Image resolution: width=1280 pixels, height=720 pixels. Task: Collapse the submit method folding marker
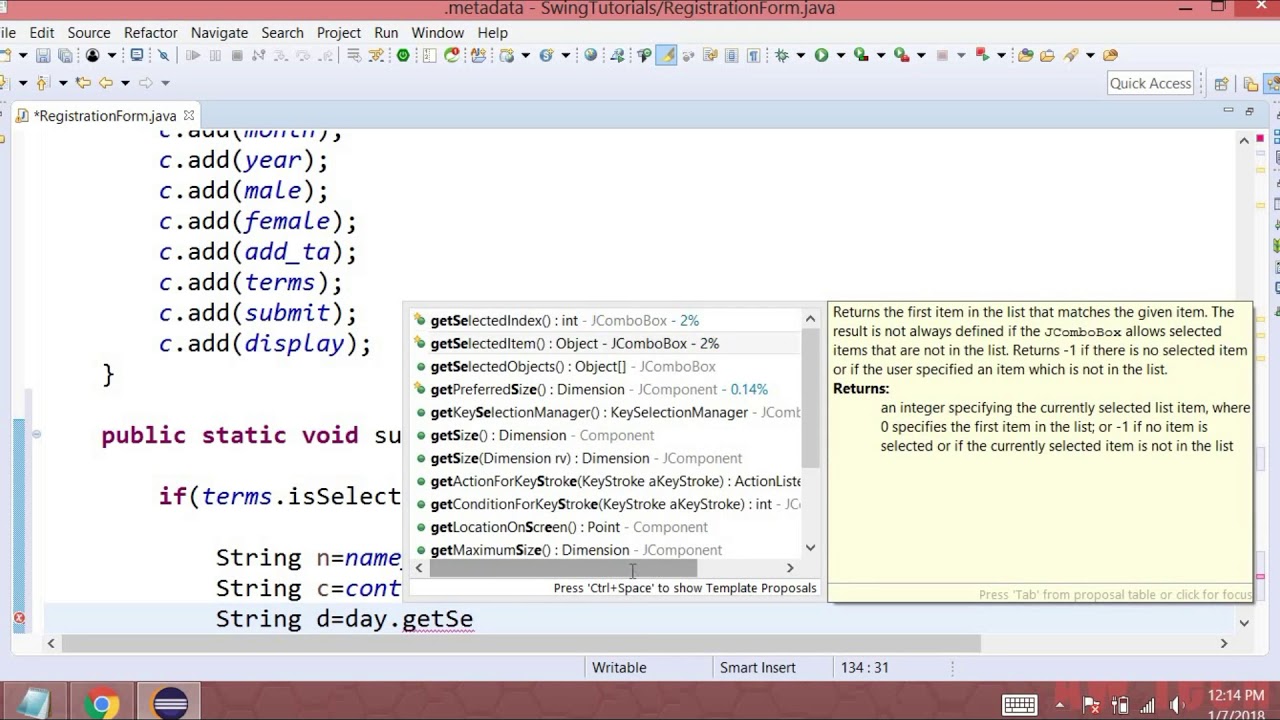[36, 434]
